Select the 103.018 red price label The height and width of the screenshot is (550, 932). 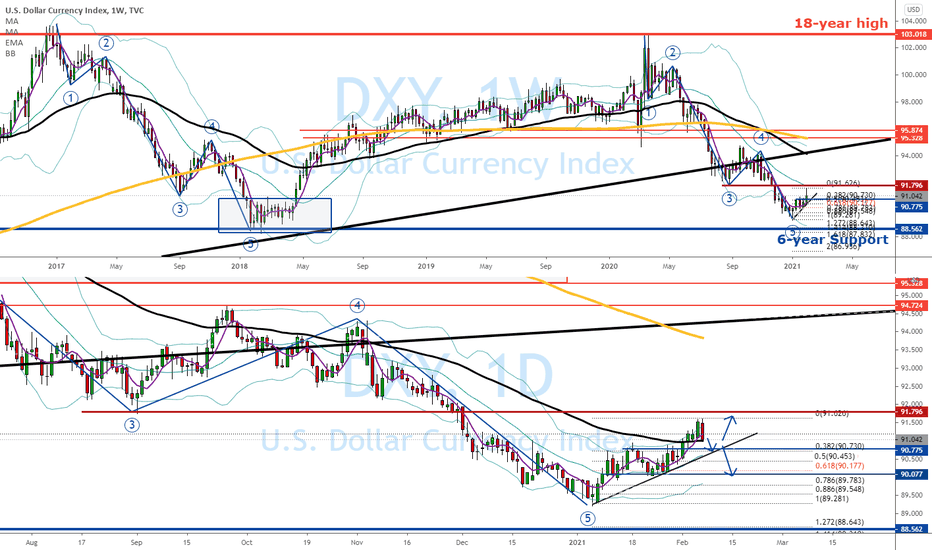point(914,34)
